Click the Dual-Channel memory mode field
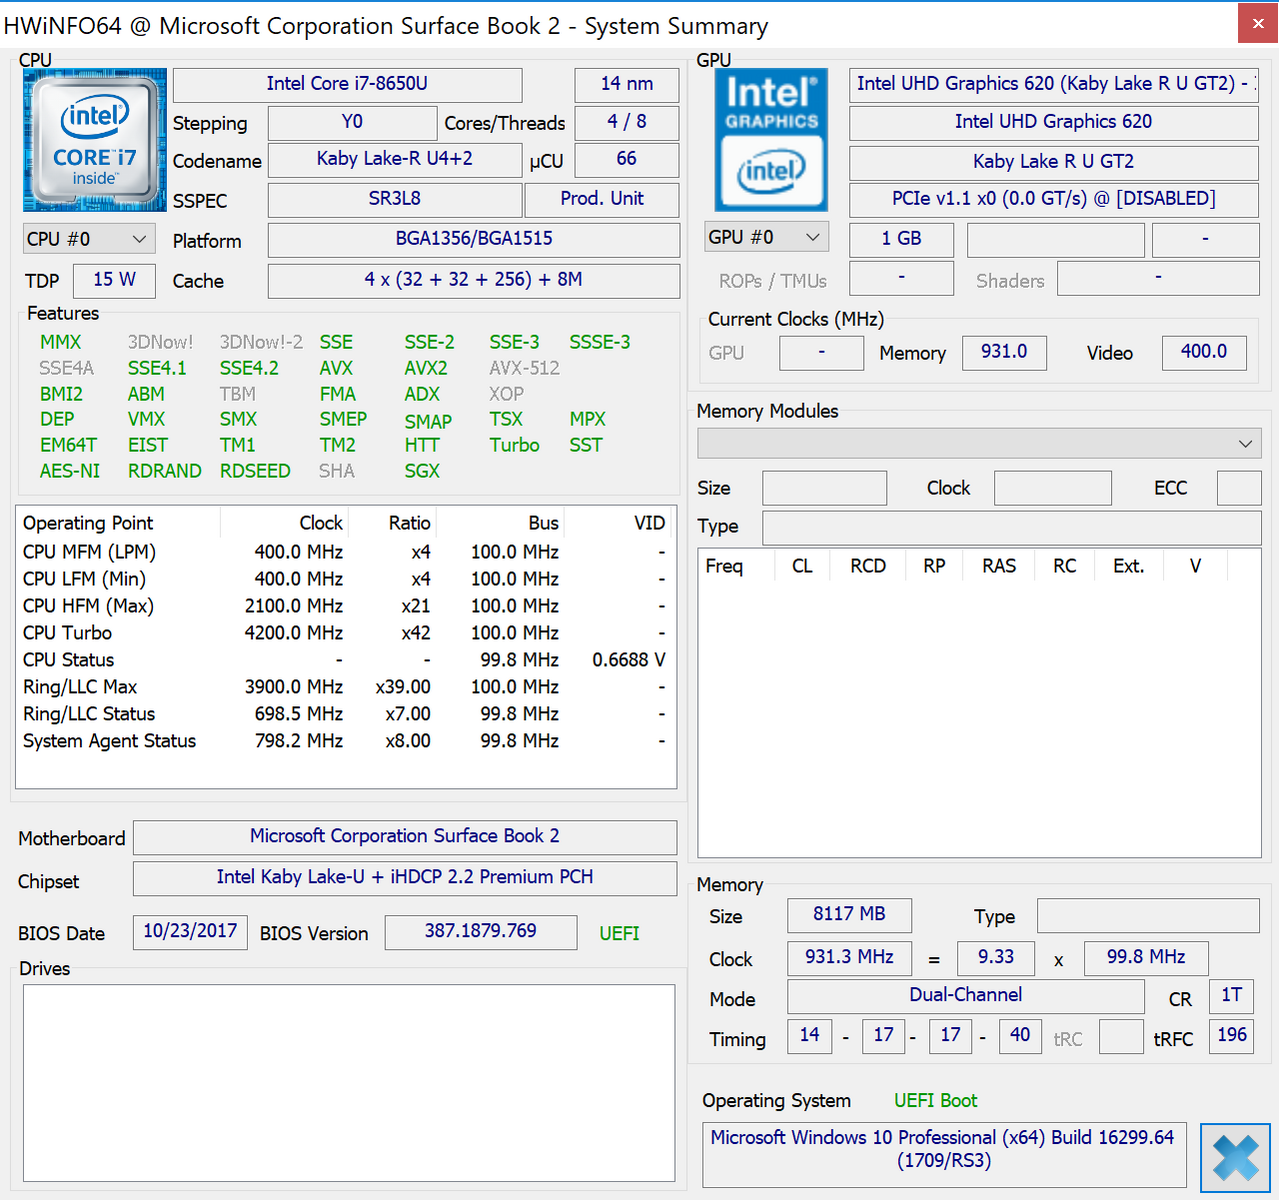 click(x=965, y=996)
